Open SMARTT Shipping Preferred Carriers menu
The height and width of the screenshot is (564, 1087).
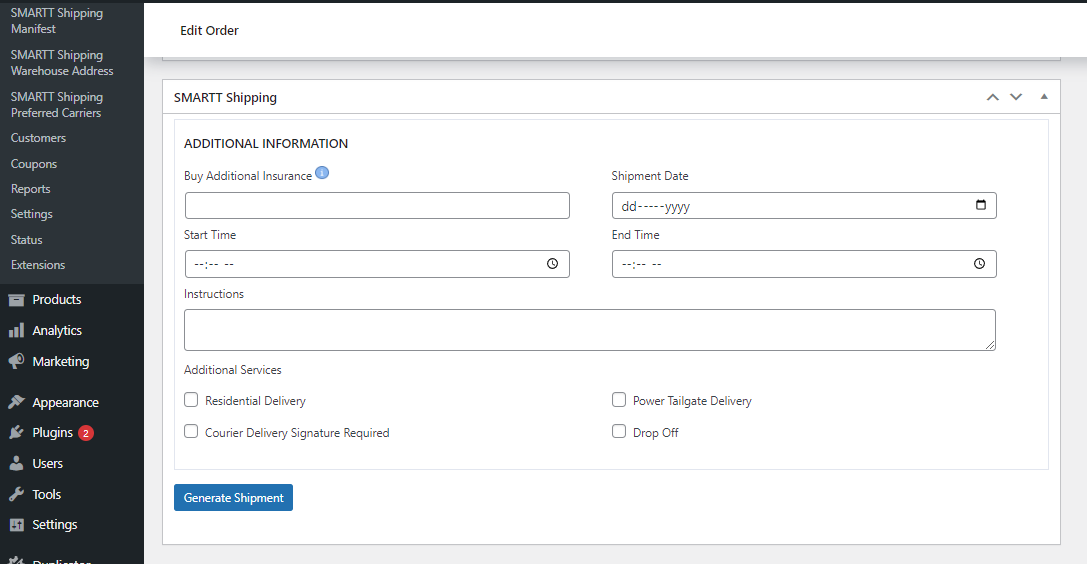pos(56,105)
